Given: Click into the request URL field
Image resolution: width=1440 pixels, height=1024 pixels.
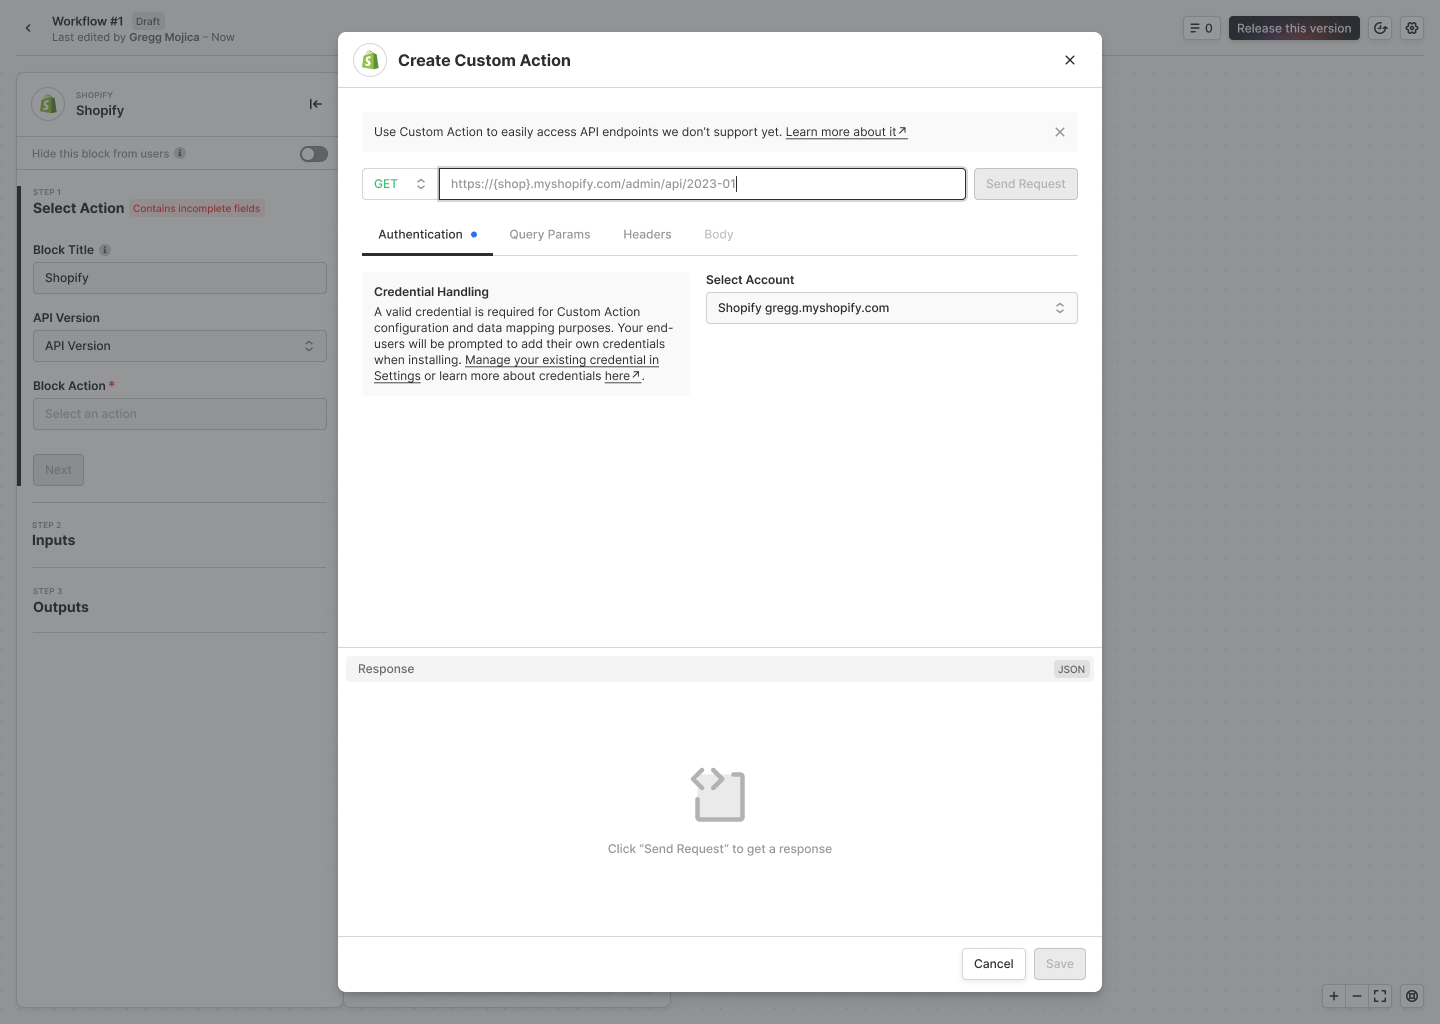Looking at the screenshot, I should (702, 184).
